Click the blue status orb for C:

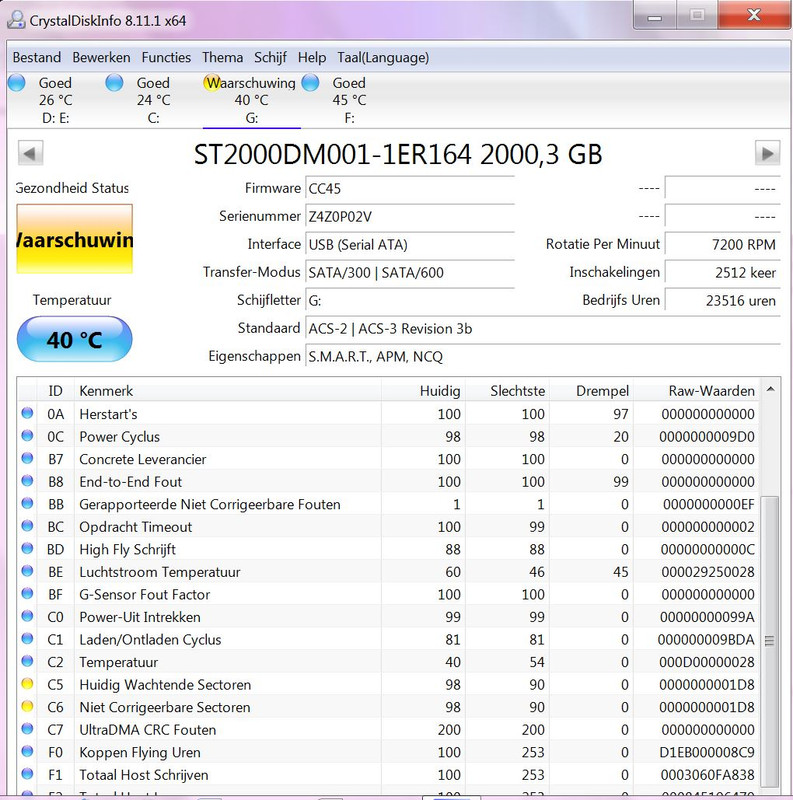114,83
